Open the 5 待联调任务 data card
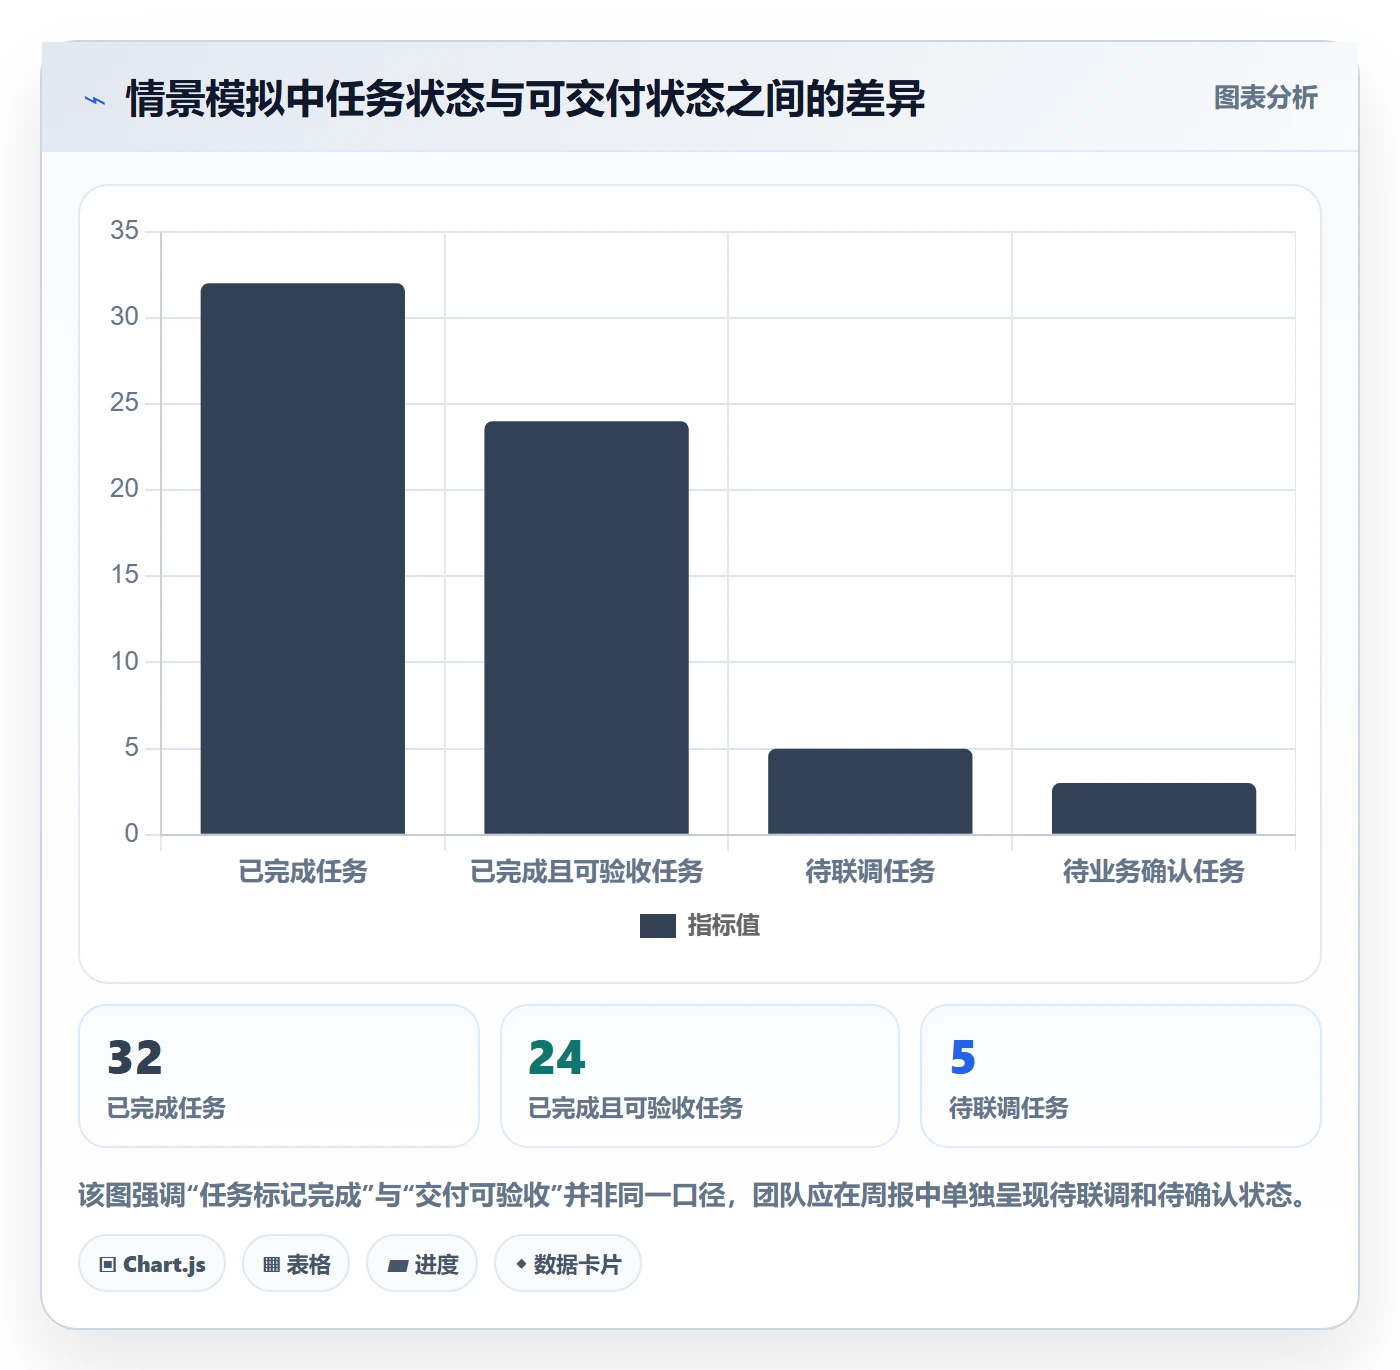 [x=1121, y=1076]
